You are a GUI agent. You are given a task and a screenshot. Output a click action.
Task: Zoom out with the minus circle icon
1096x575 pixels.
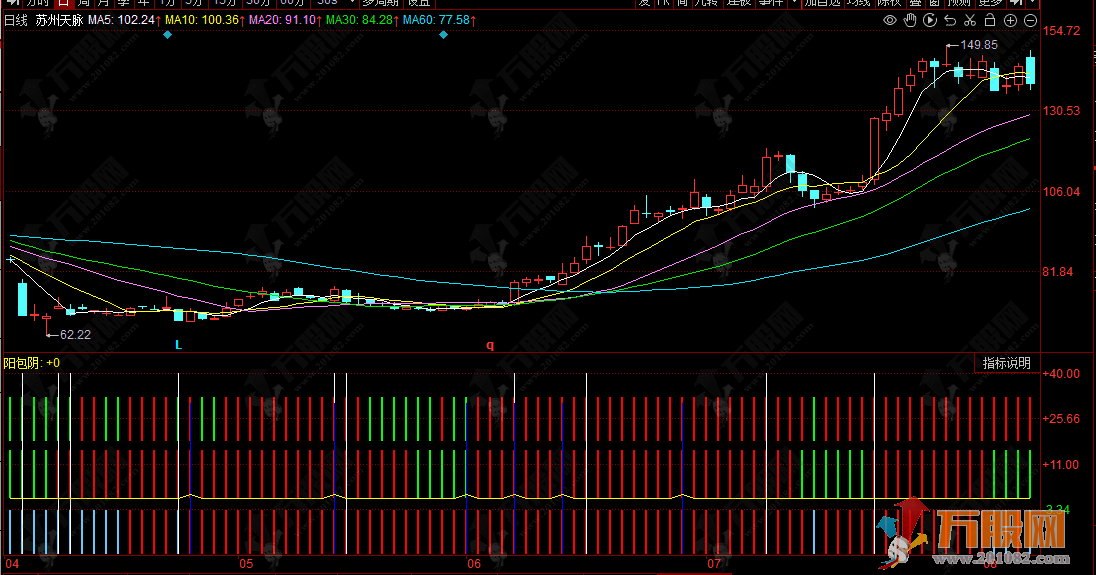1030,20
